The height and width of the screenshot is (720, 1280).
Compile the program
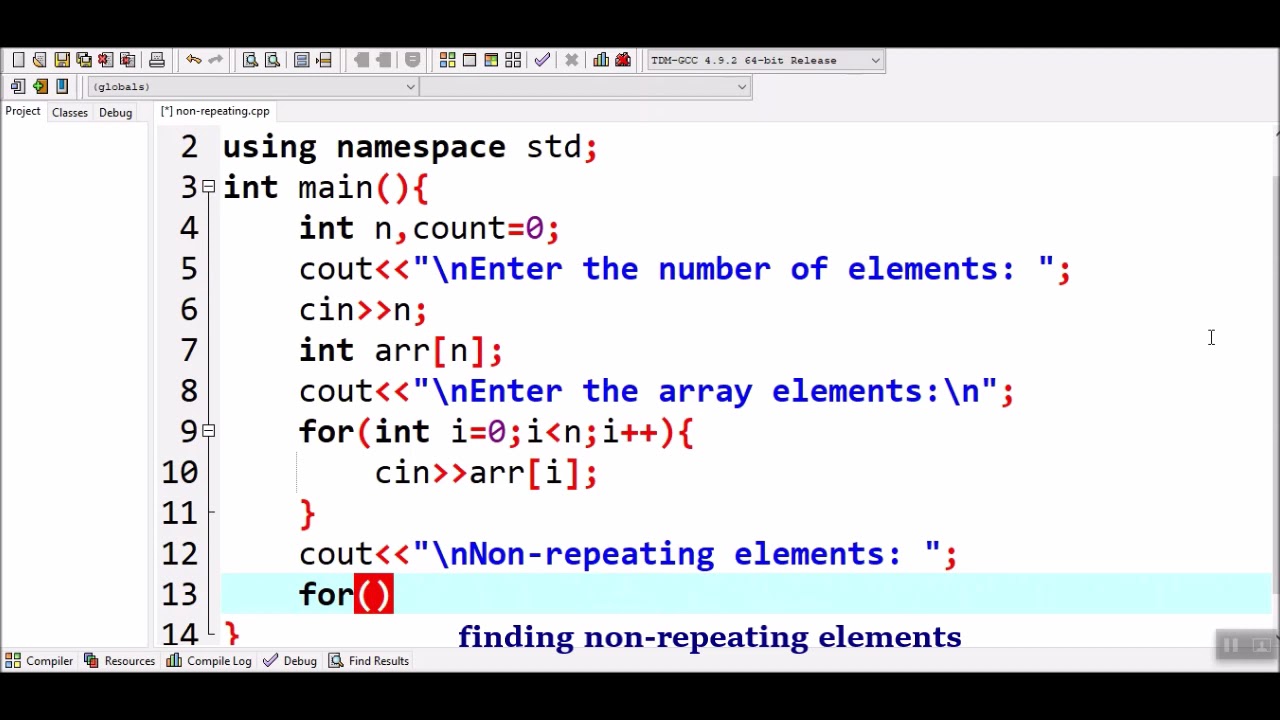pyautogui.click(x=448, y=60)
